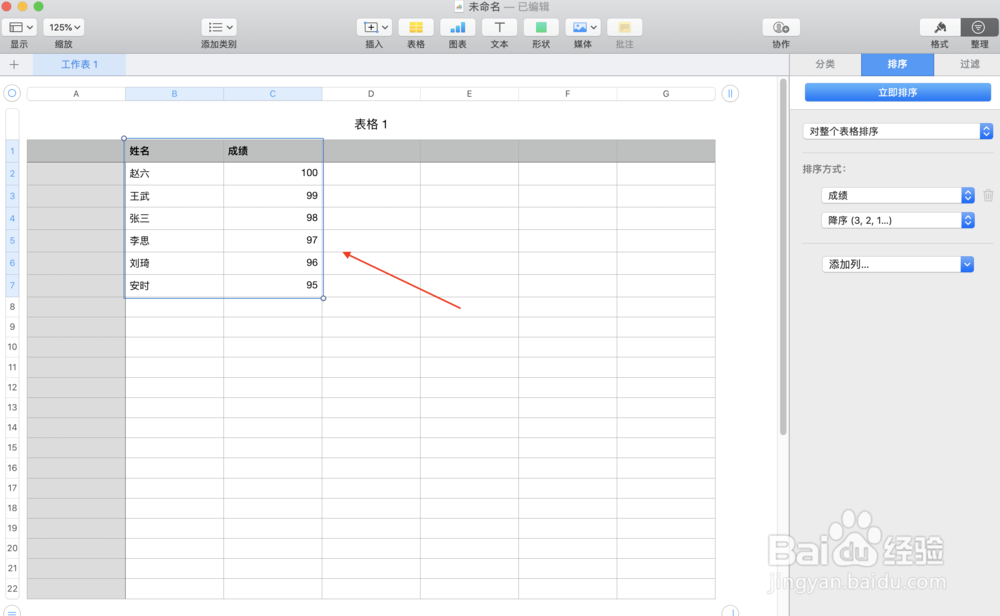Click the 图表 chart toolbar icon
1000x616 pixels.
(457, 27)
